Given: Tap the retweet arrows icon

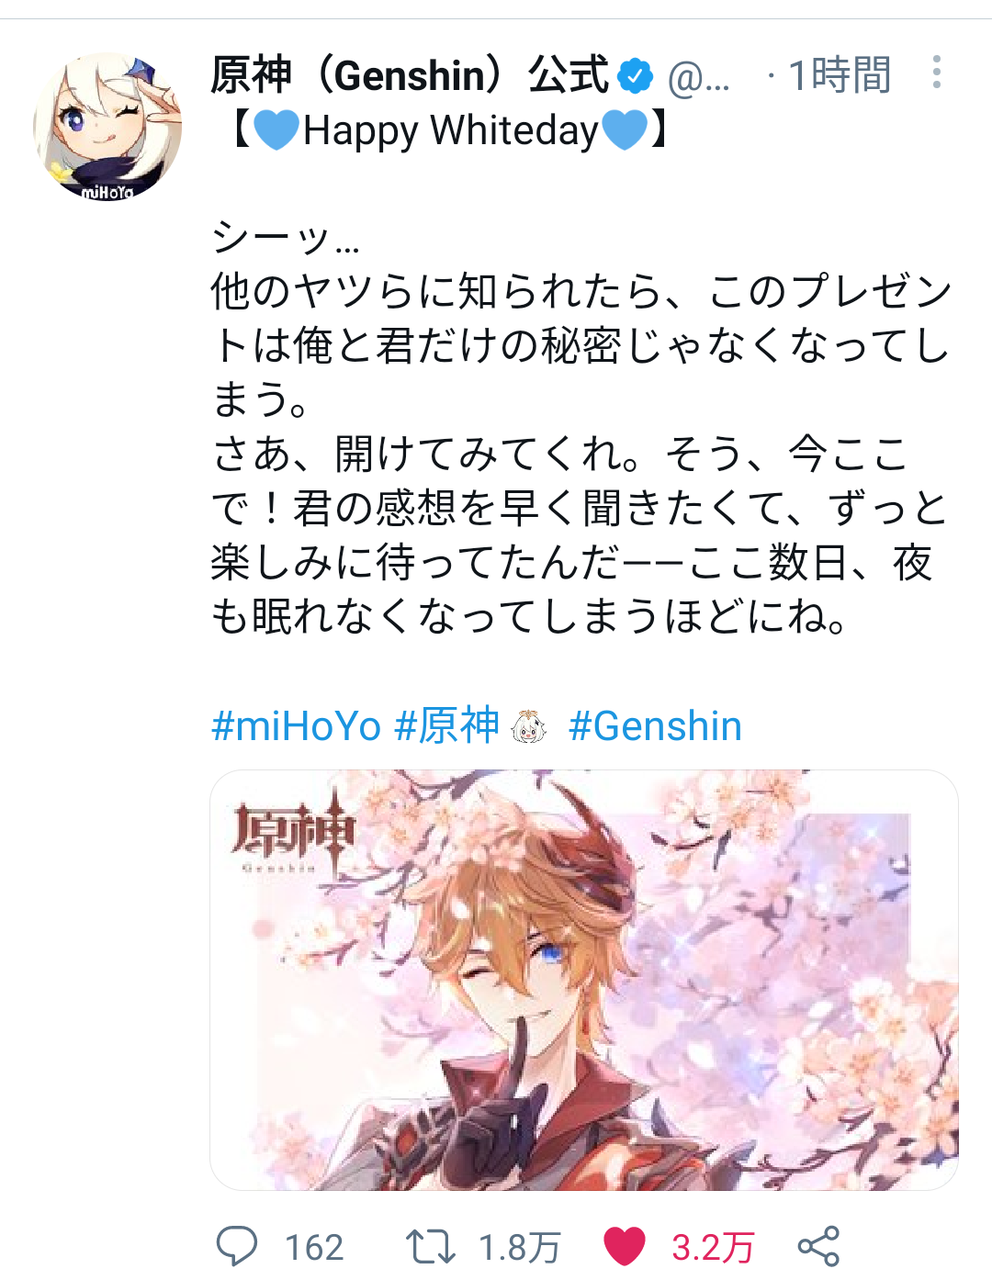Looking at the screenshot, I should (x=430, y=1246).
